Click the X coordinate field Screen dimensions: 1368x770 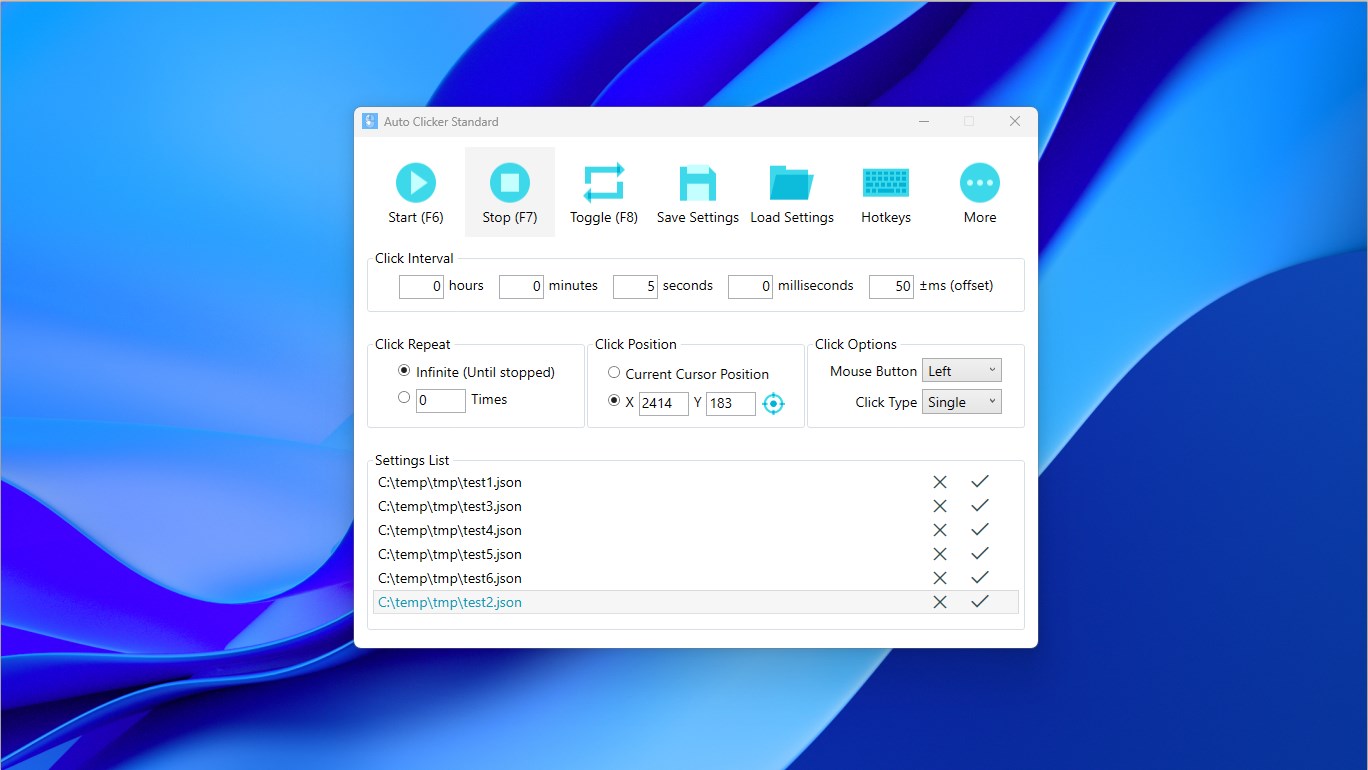click(x=664, y=404)
